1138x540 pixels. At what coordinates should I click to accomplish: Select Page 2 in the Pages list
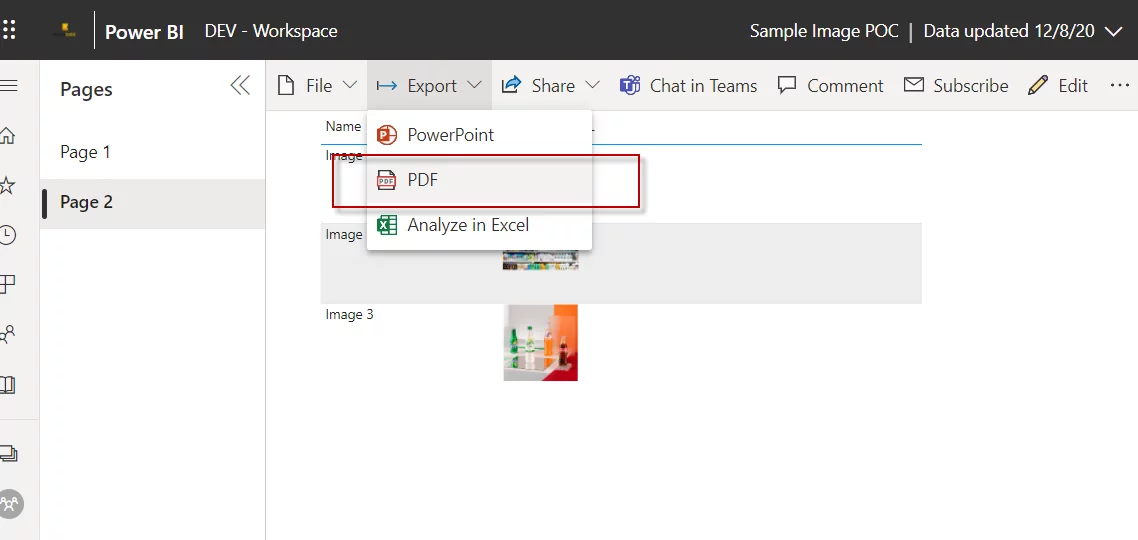click(x=152, y=202)
